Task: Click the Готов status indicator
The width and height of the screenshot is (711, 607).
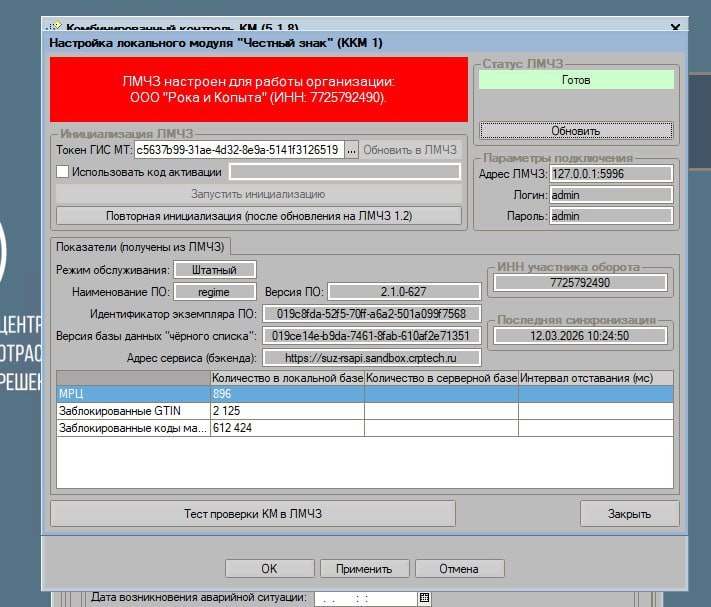Action: pos(576,80)
